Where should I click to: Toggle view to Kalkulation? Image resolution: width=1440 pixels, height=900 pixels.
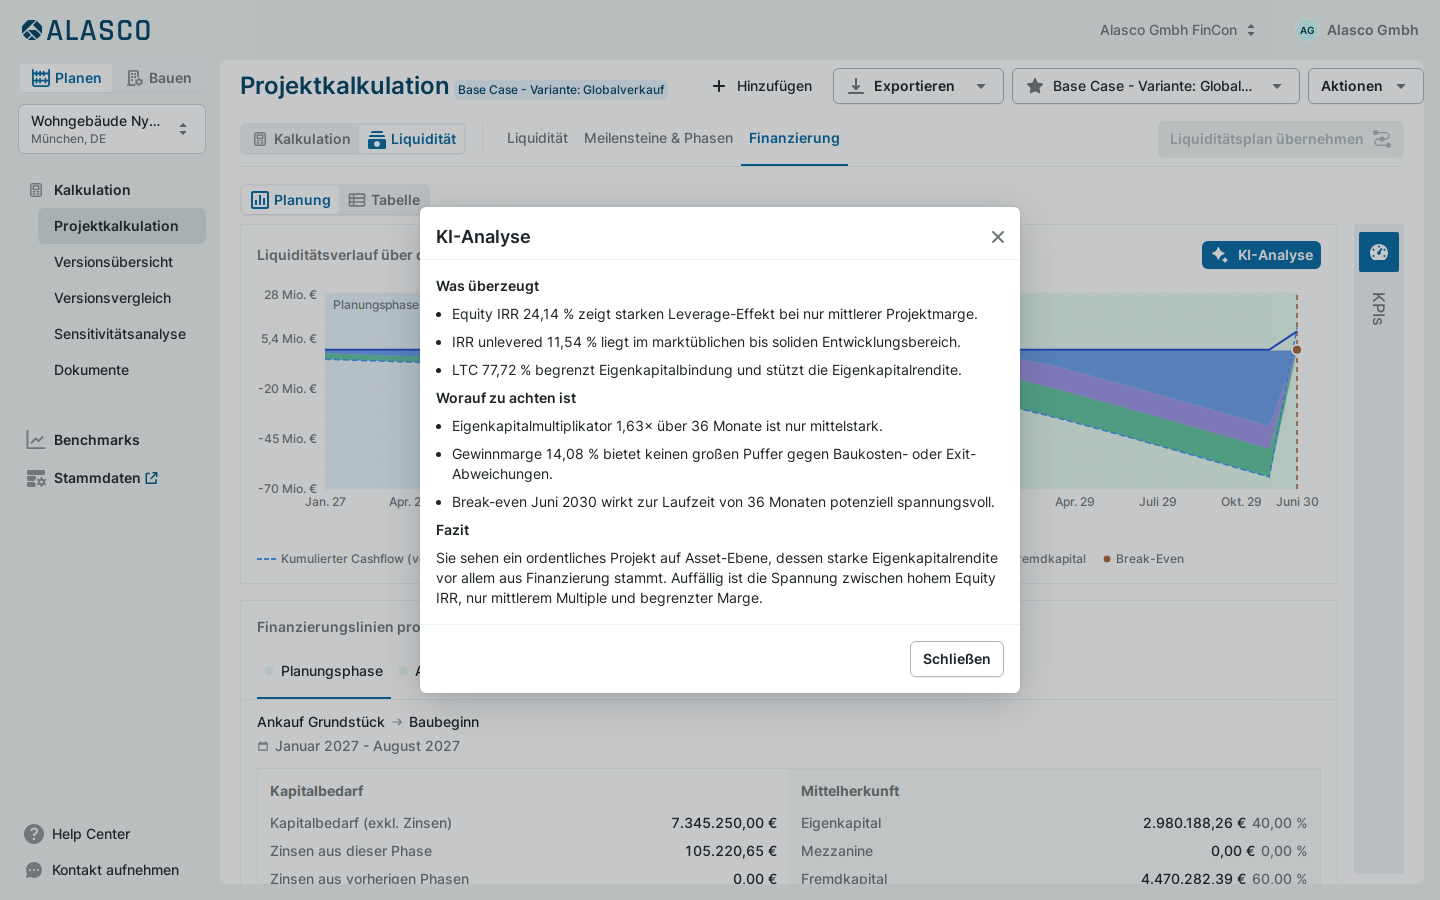click(x=301, y=139)
